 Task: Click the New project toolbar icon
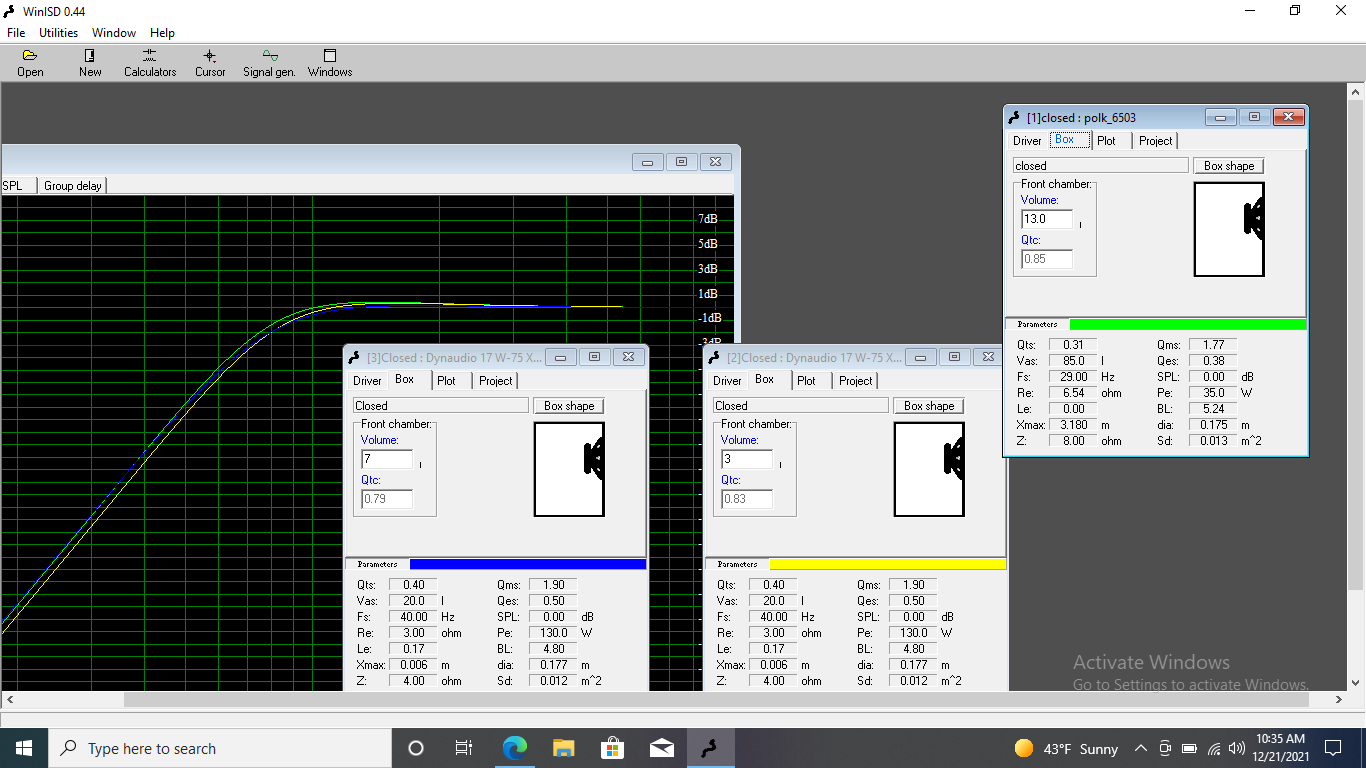pyautogui.click(x=90, y=63)
